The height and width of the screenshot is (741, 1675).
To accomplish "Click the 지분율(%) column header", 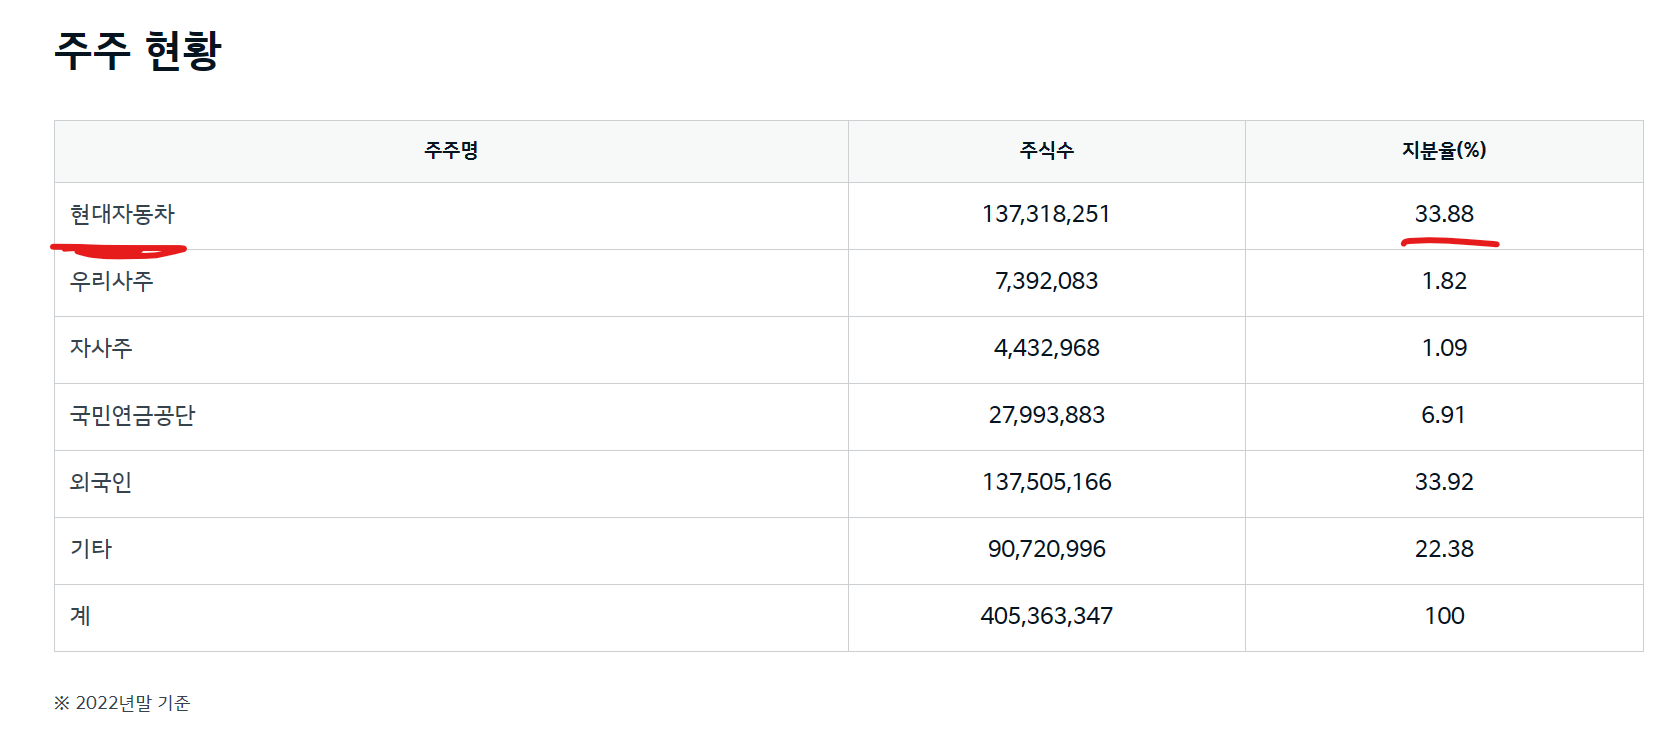I will (1443, 151).
